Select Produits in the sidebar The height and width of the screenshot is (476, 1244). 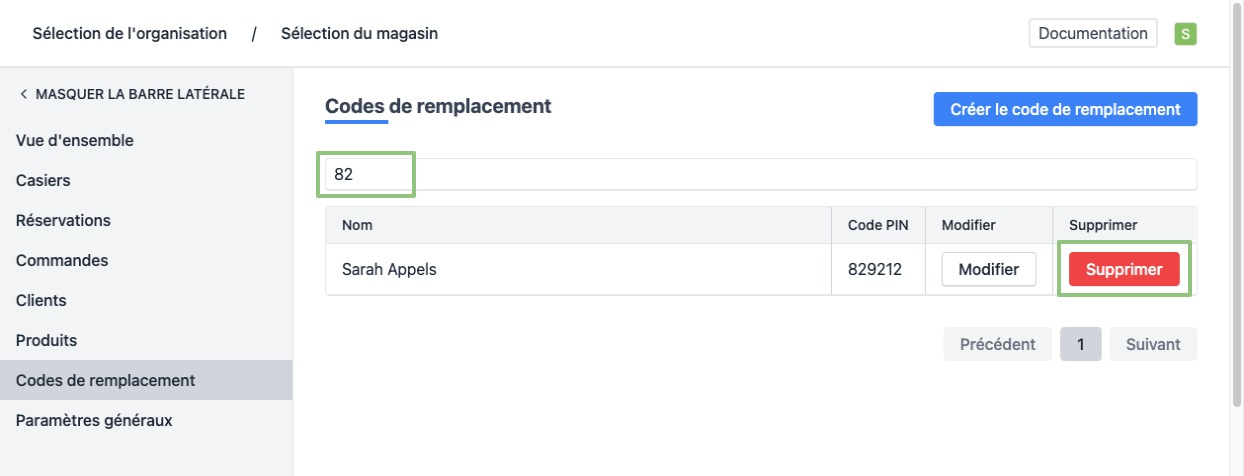pyautogui.click(x=46, y=340)
